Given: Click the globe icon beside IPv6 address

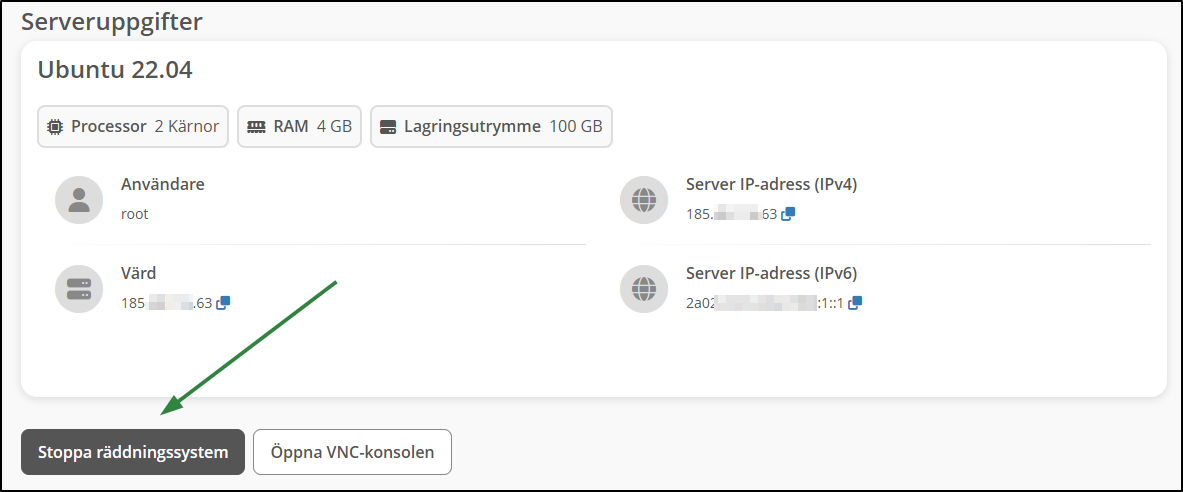Looking at the screenshot, I should (x=644, y=288).
